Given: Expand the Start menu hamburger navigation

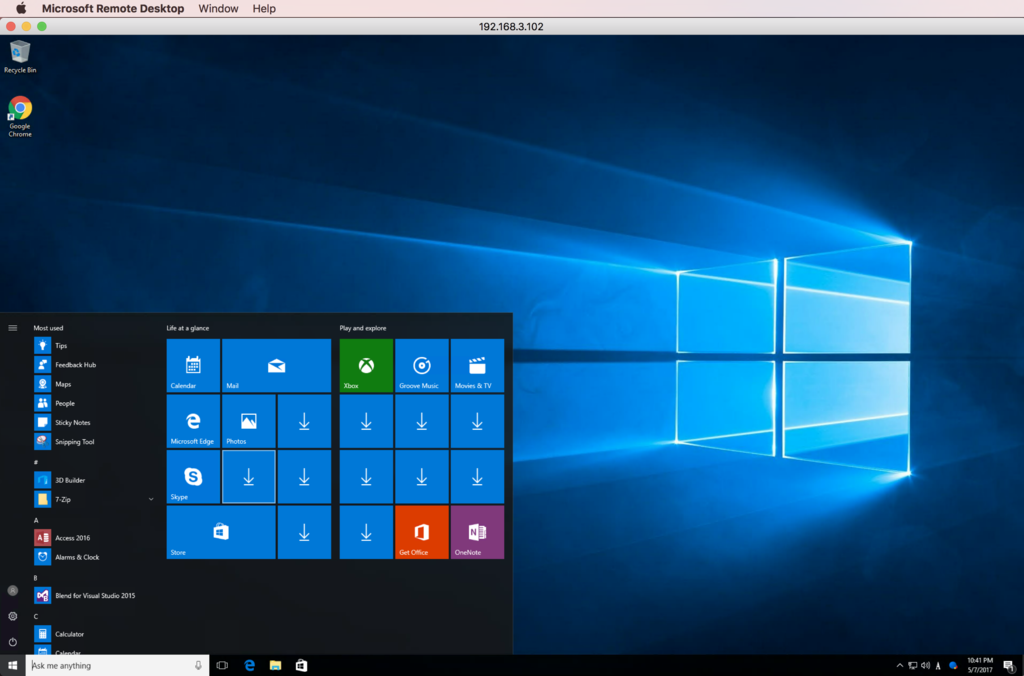Looking at the screenshot, I should point(12,328).
